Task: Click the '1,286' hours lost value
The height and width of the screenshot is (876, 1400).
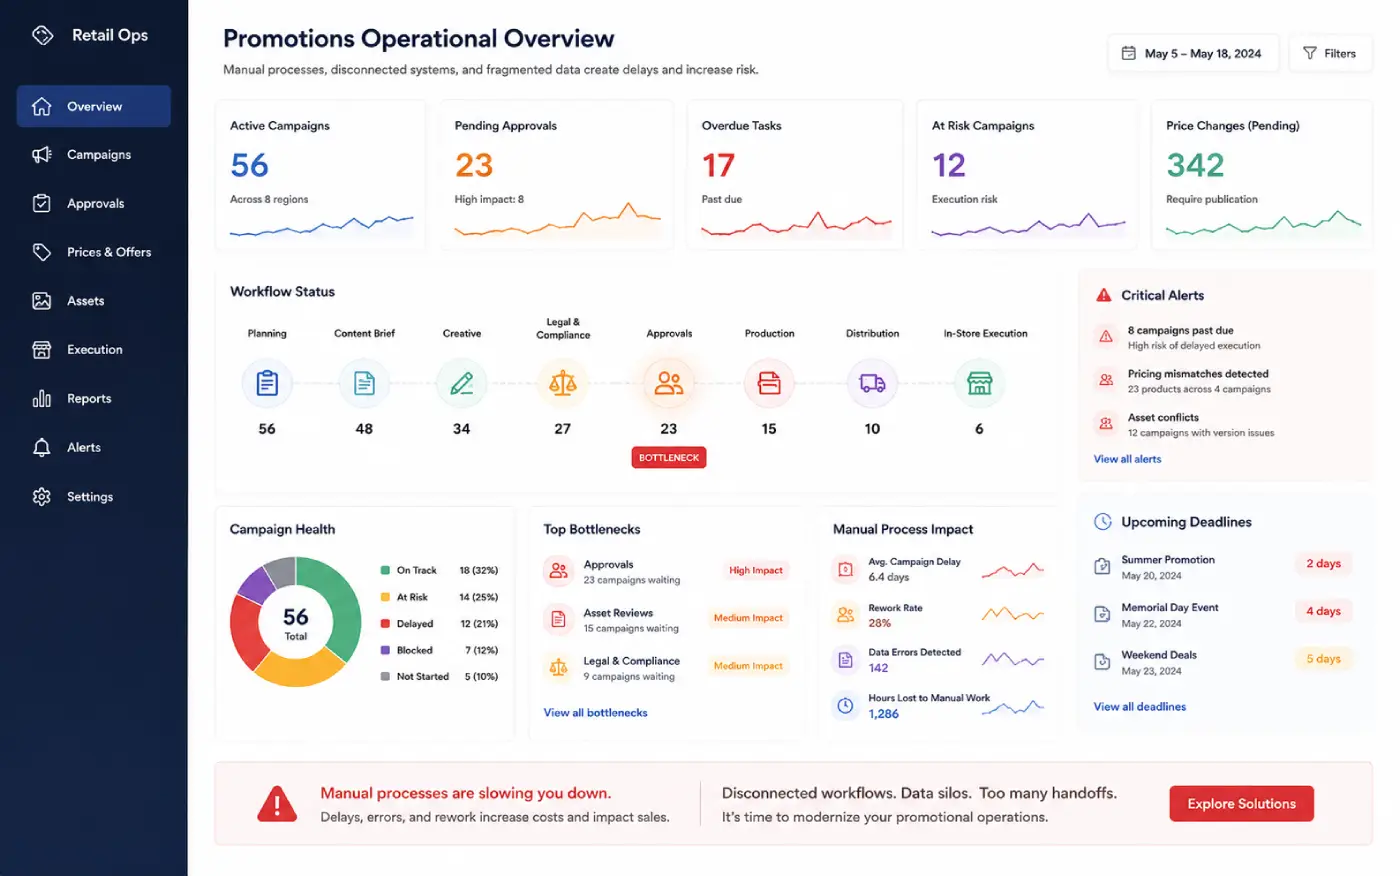Action: click(884, 714)
